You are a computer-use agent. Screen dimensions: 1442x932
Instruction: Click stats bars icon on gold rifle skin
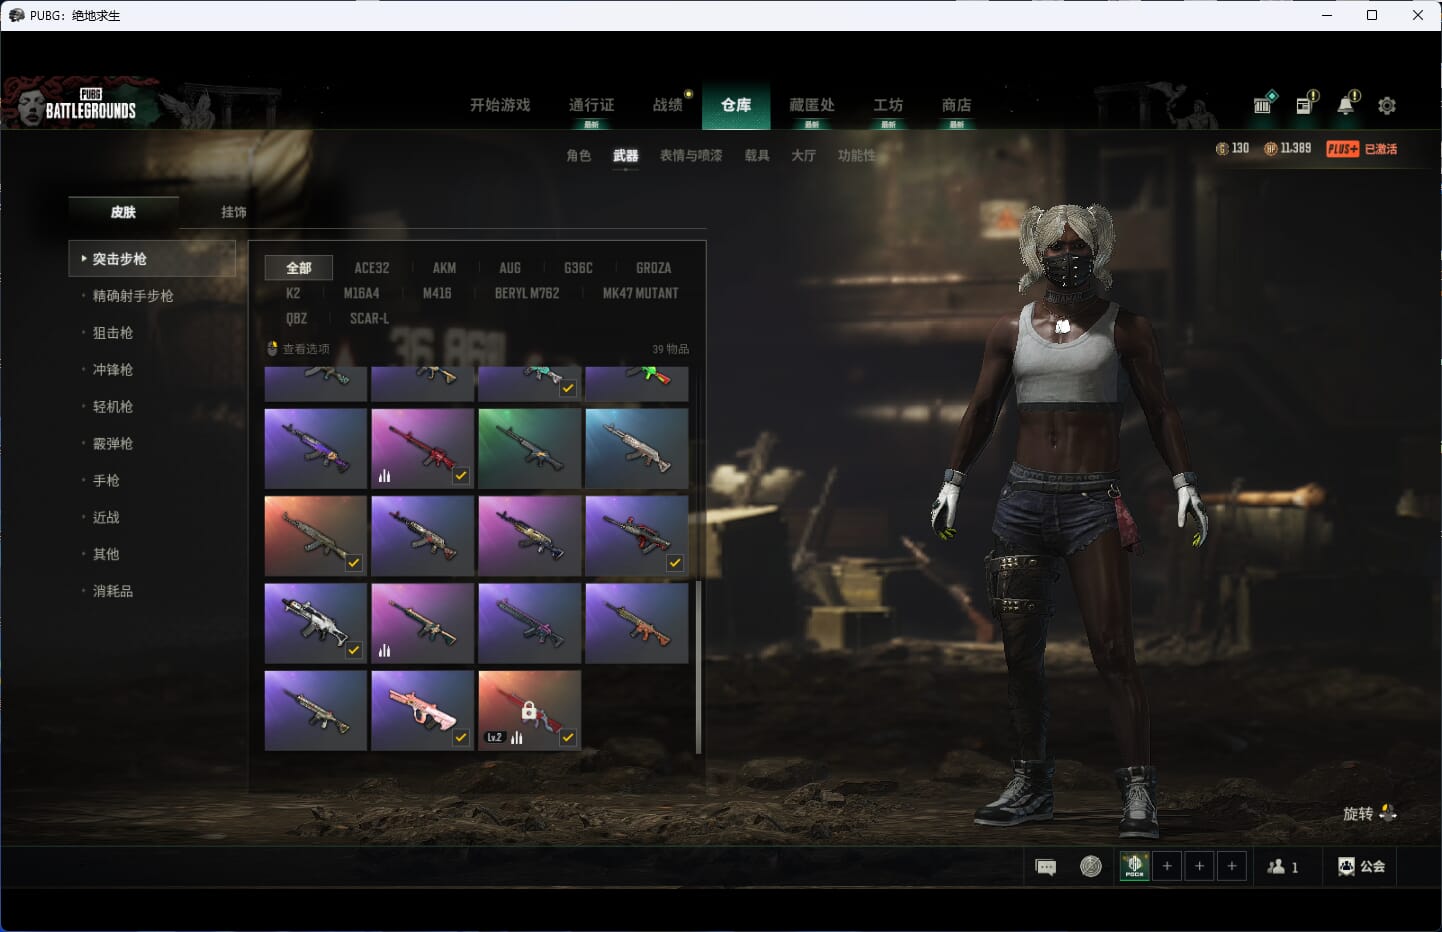pos(384,650)
